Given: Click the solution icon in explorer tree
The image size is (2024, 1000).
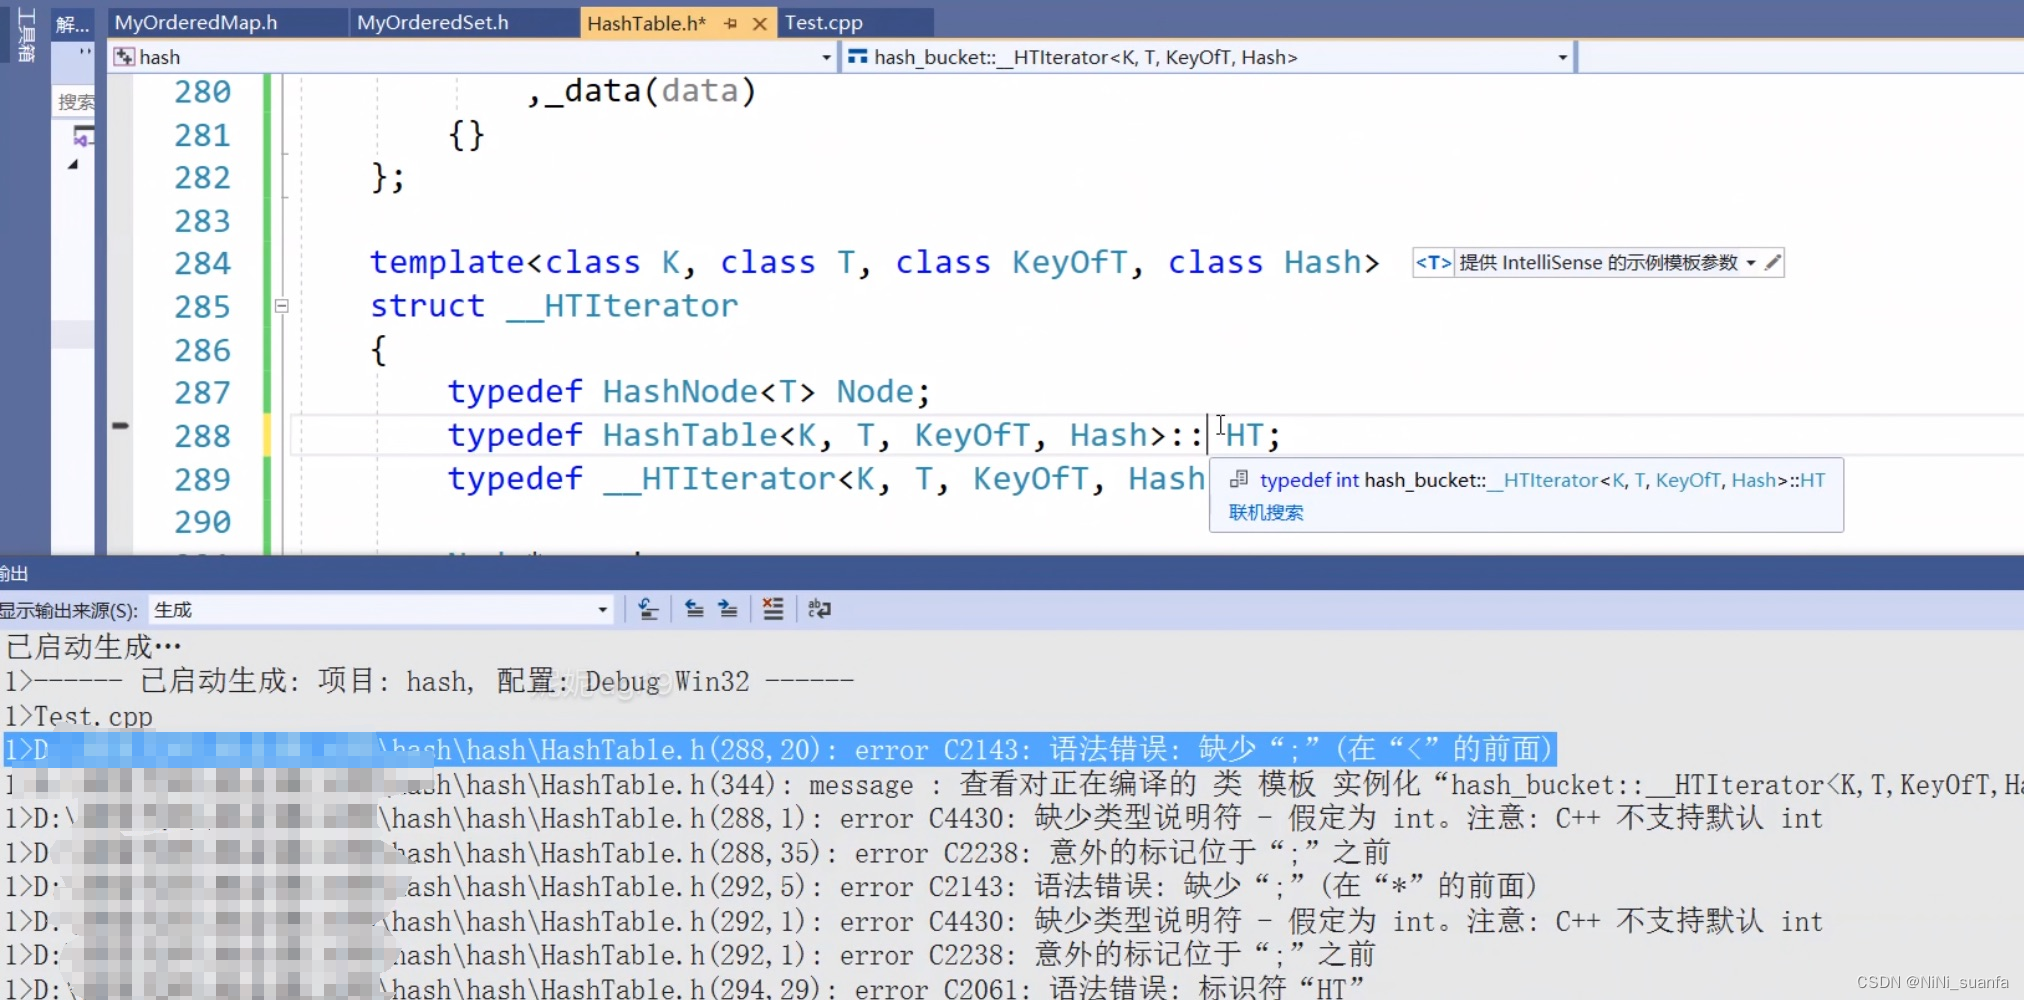Looking at the screenshot, I should click(x=83, y=136).
